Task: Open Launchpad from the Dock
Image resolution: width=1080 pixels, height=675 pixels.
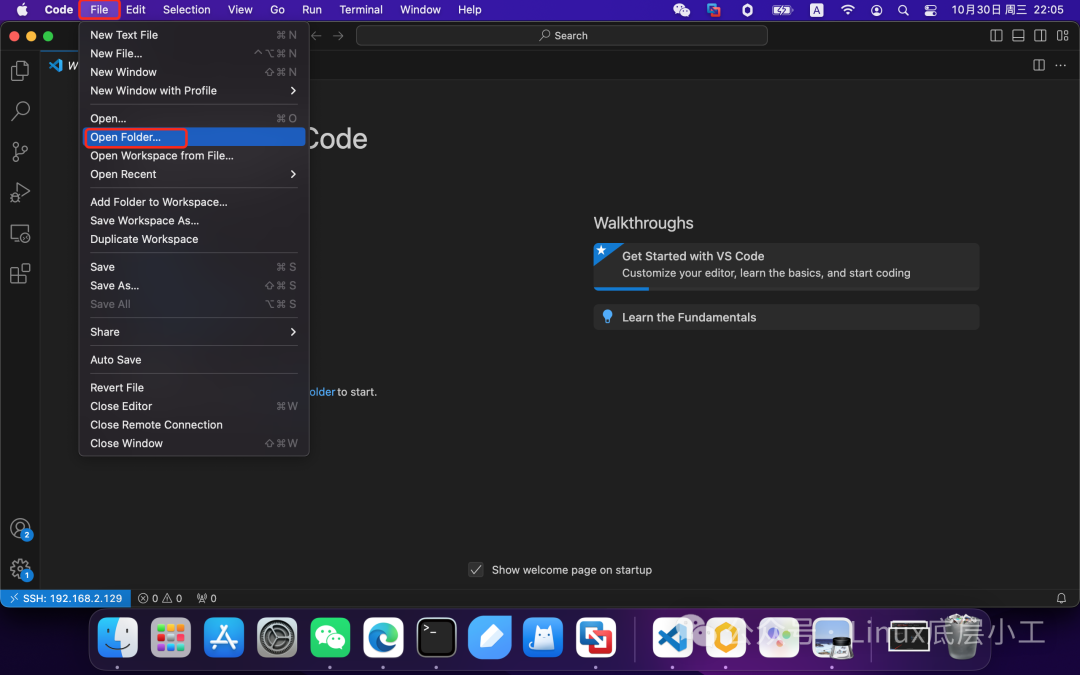Action: click(171, 637)
